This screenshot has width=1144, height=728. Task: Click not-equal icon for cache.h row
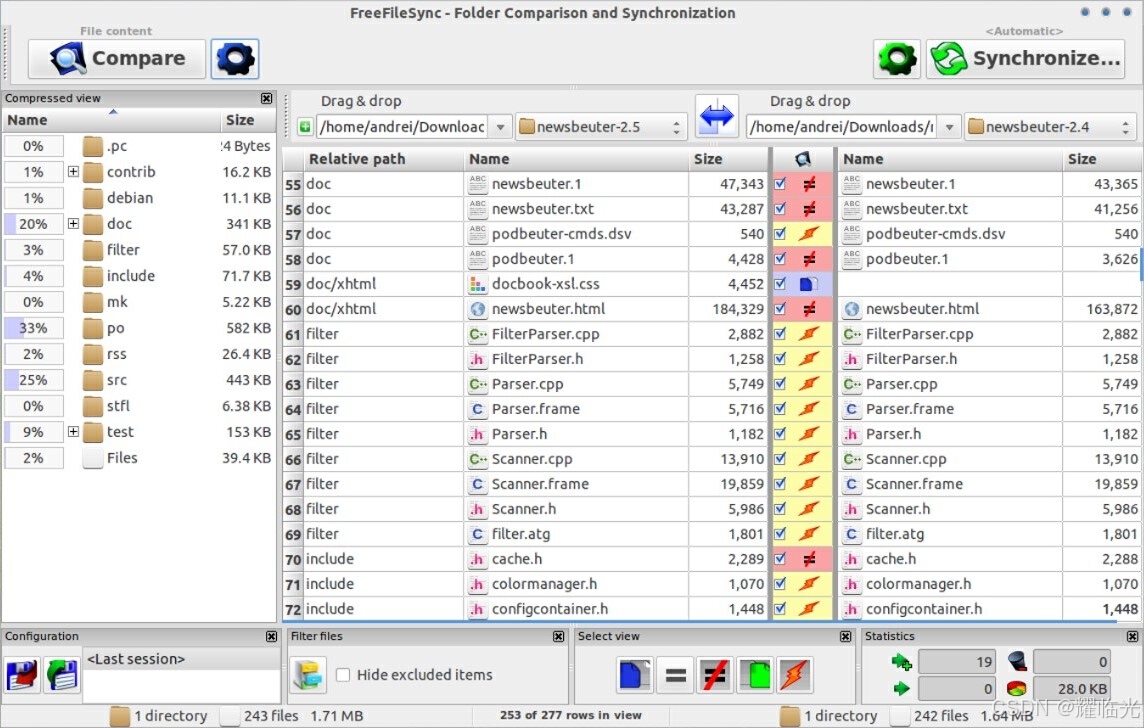(x=809, y=559)
